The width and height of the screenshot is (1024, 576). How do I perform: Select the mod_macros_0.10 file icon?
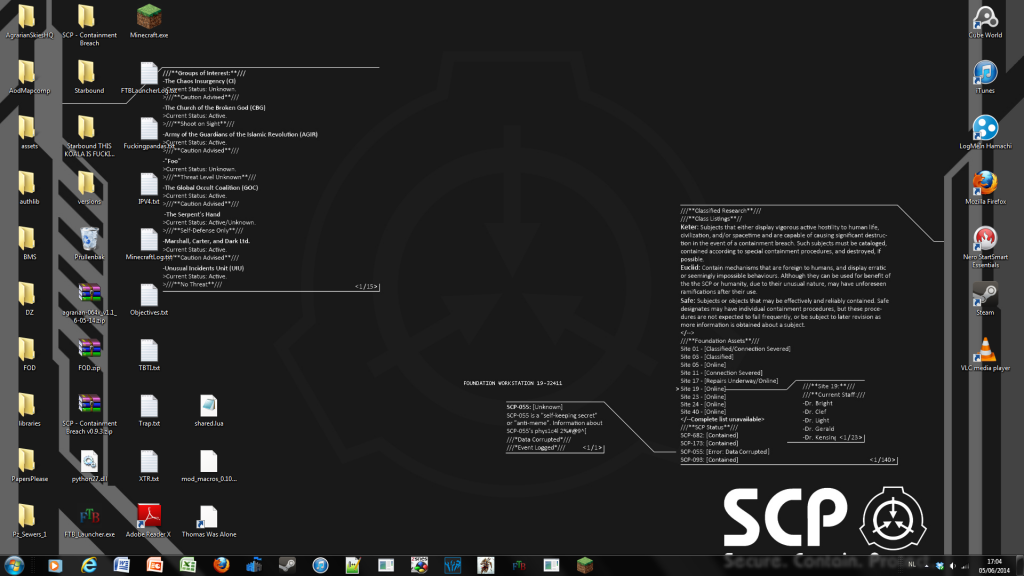[x=209, y=462]
